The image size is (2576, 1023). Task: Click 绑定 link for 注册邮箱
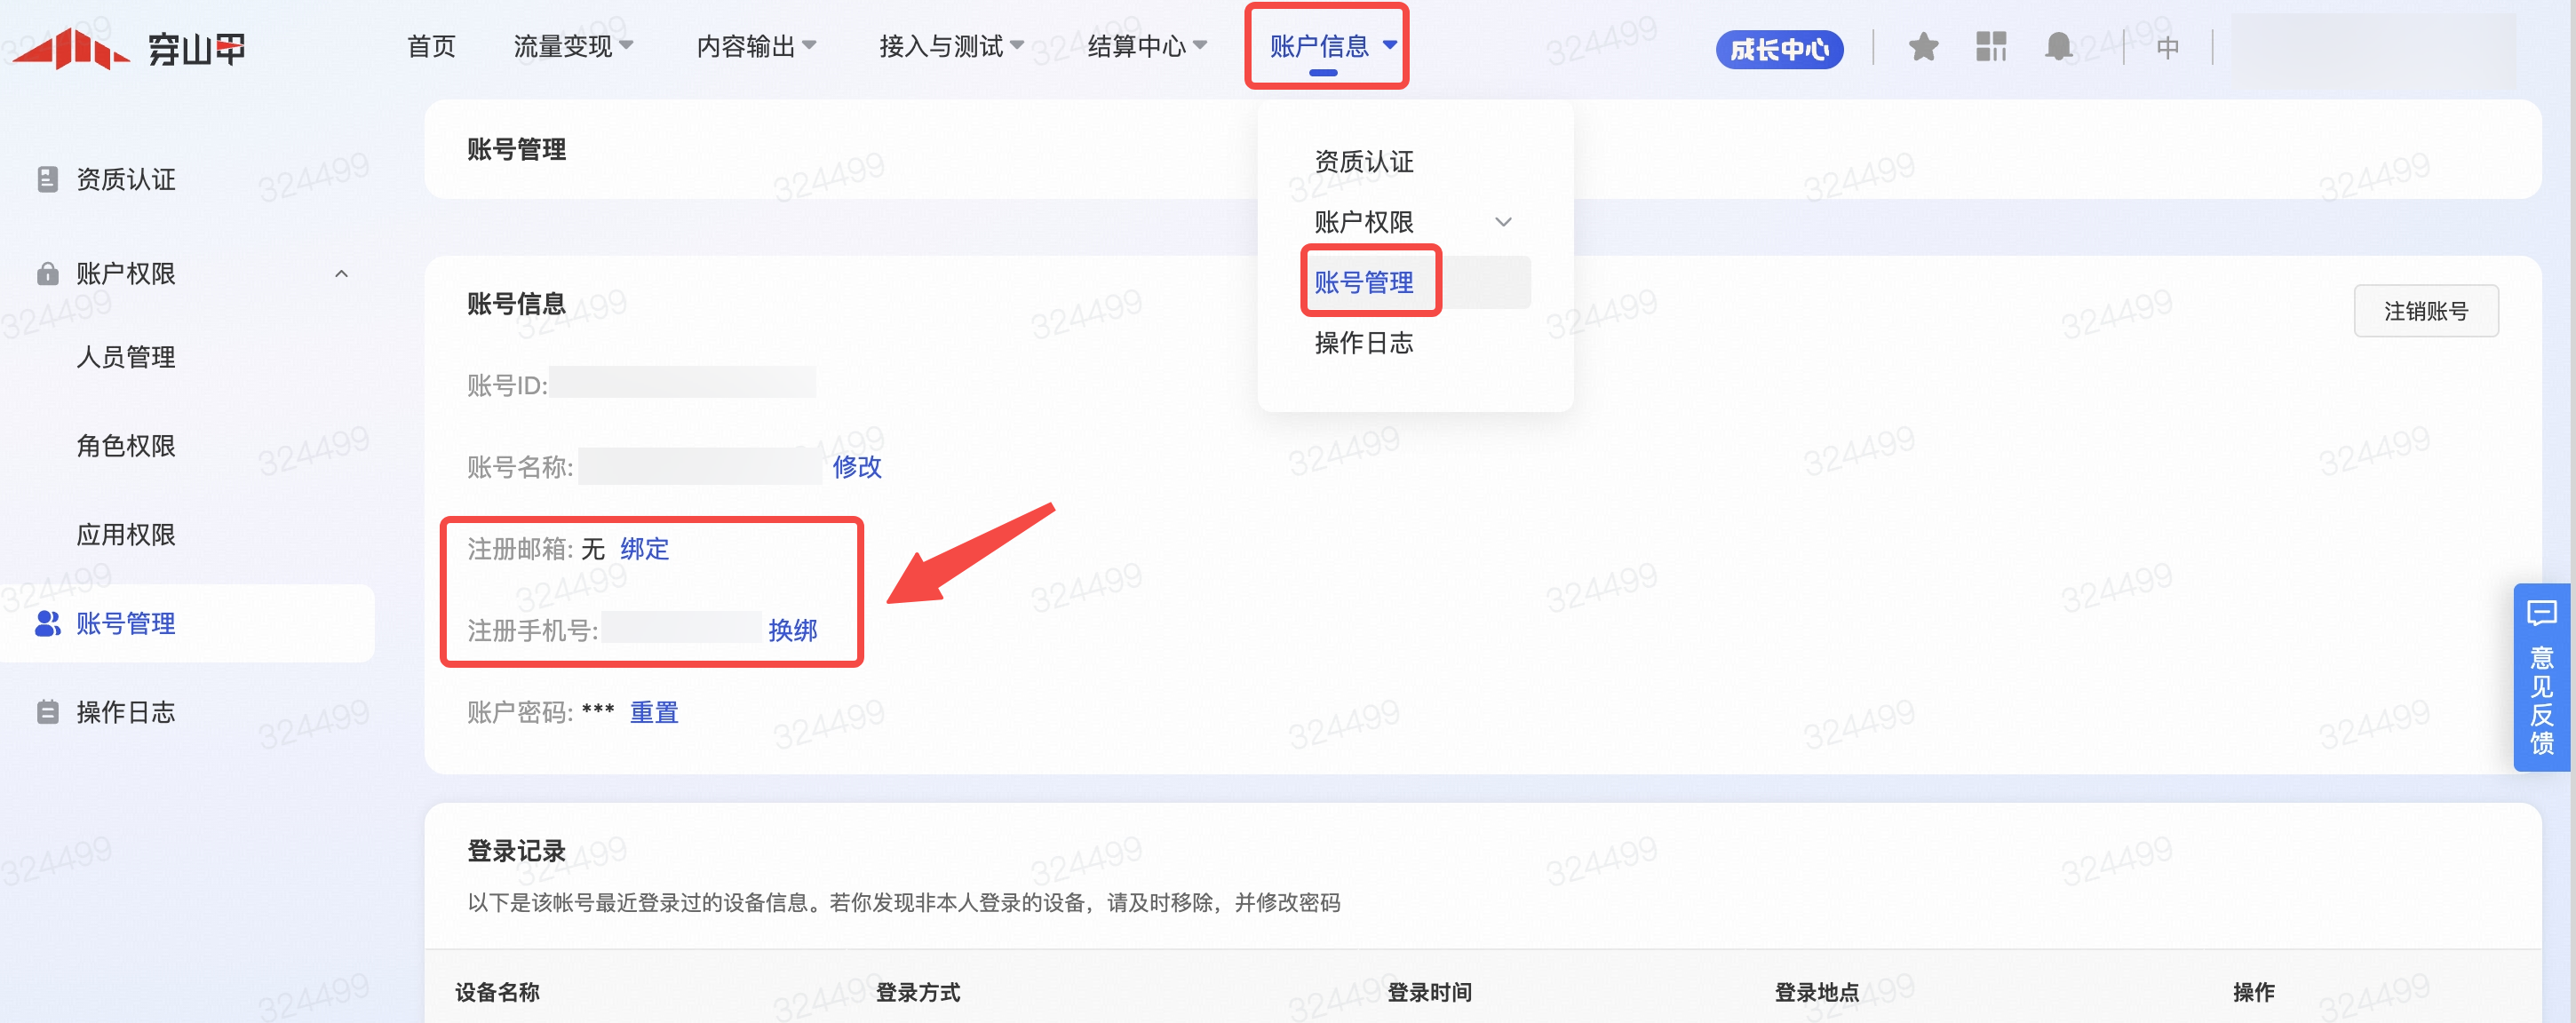tap(644, 549)
